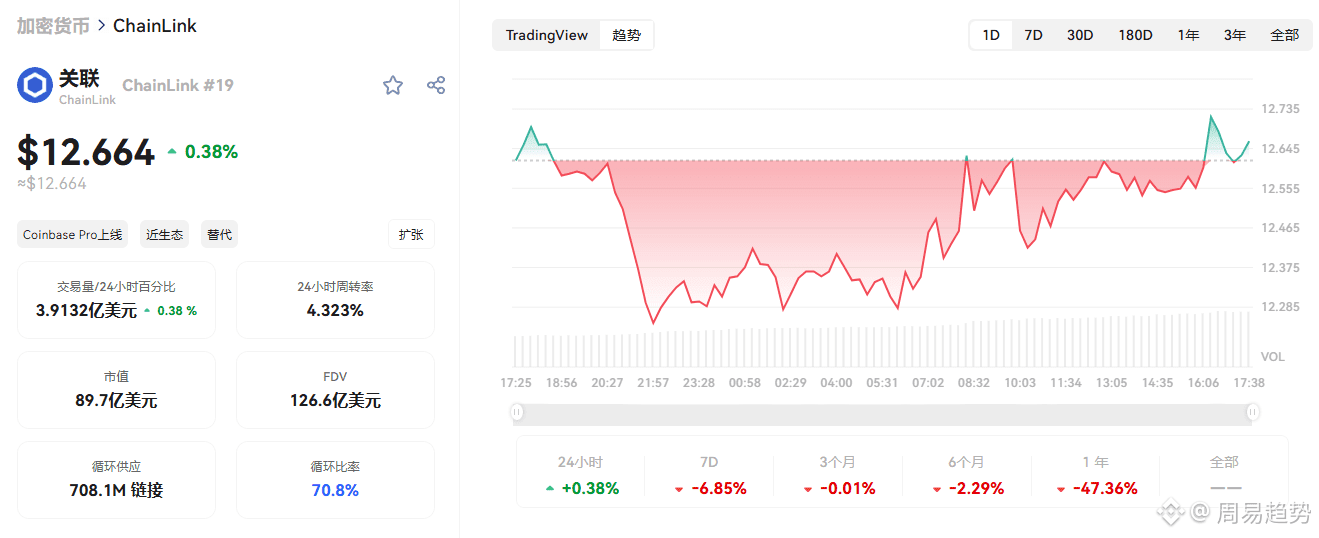
Task: Click the ChainLink logo icon
Action: click(35, 85)
